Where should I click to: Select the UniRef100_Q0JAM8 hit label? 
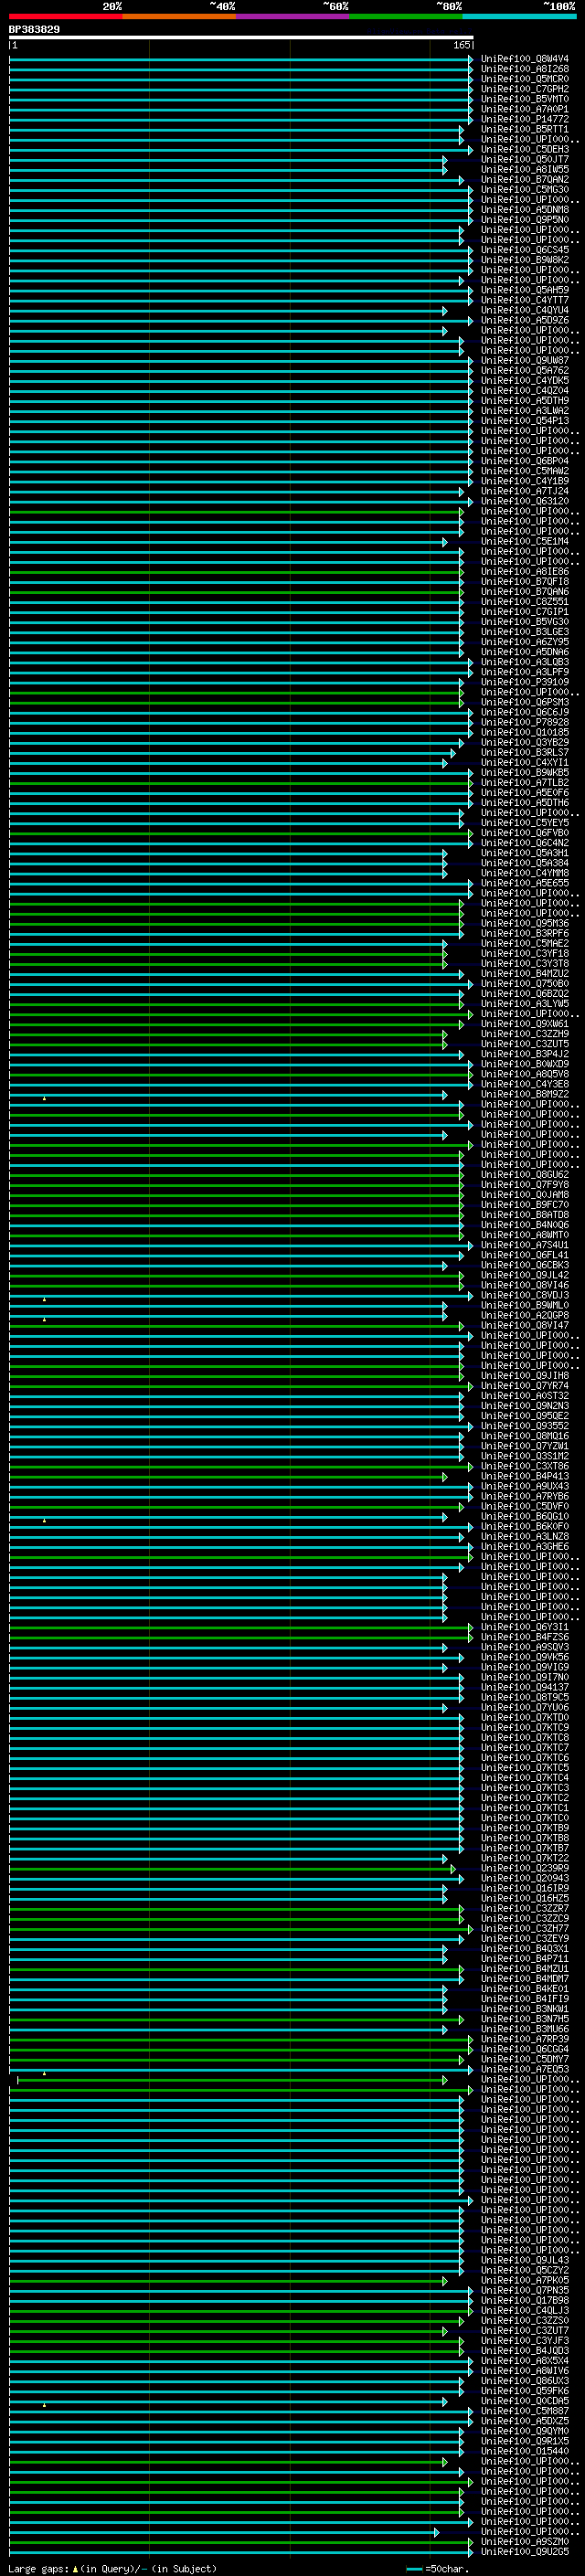(524, 1195)
